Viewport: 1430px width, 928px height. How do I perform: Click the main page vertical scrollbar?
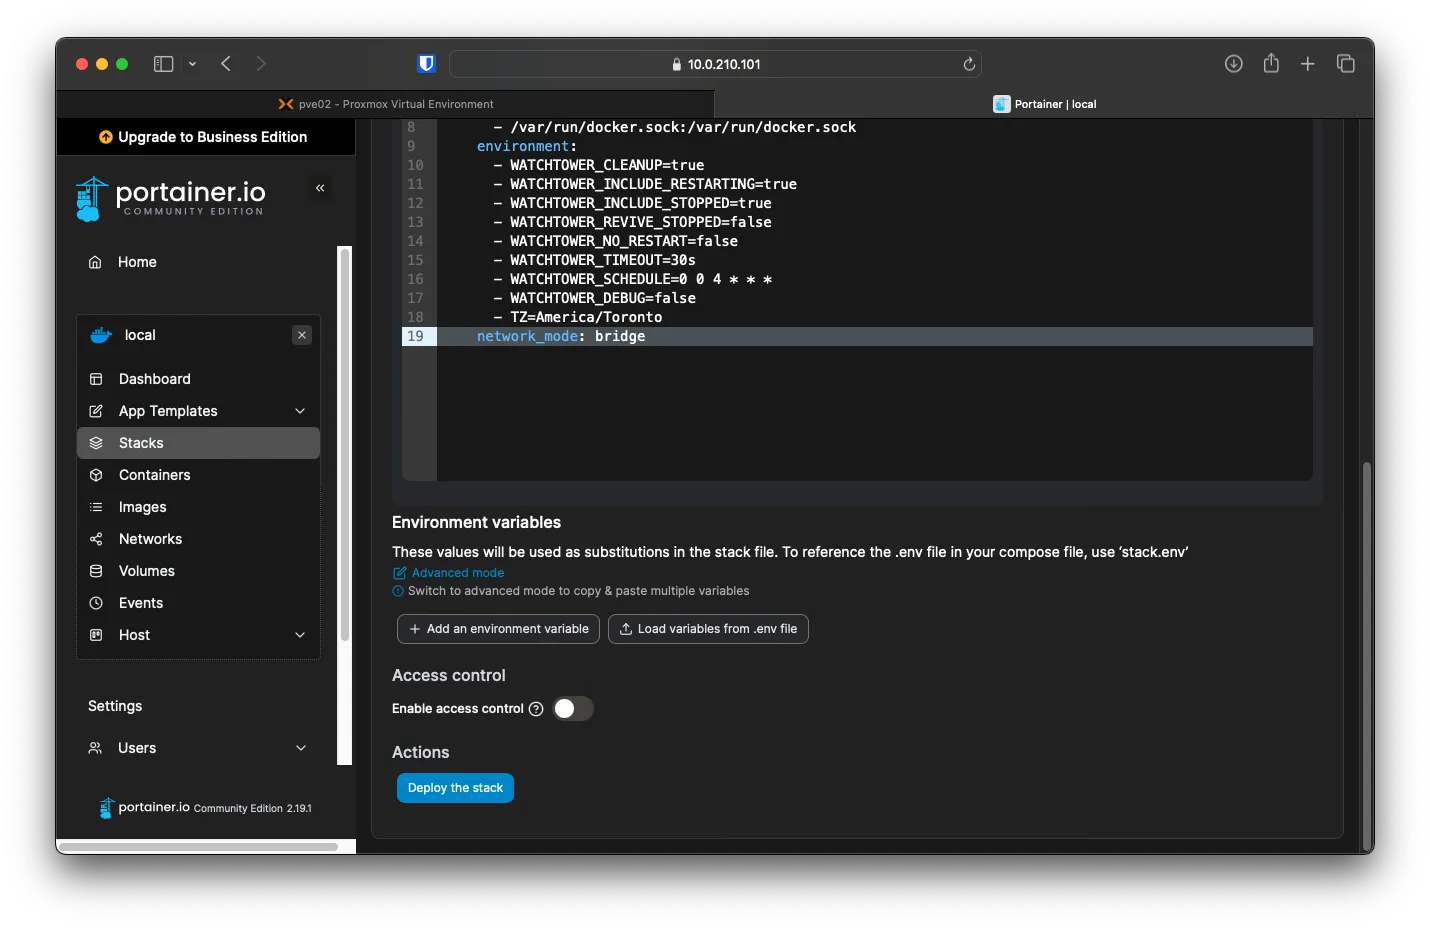(1366, 655)
